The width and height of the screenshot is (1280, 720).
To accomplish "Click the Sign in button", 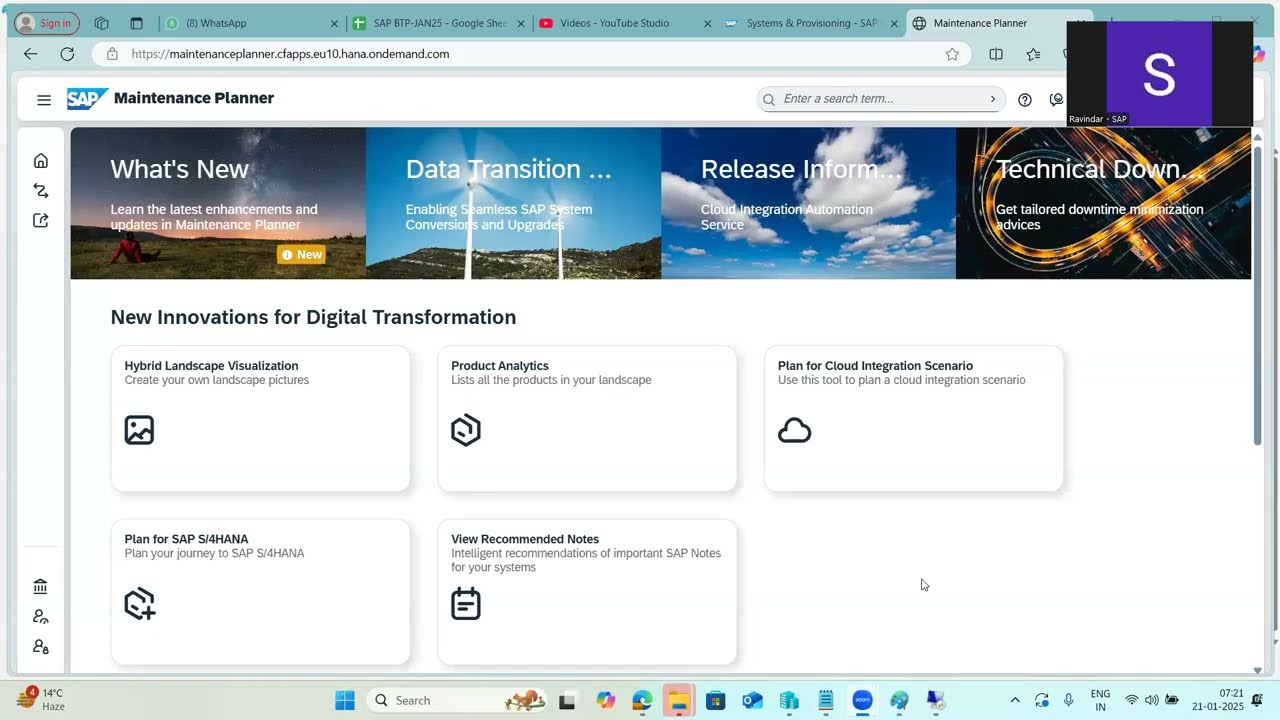I will [46, 23].
